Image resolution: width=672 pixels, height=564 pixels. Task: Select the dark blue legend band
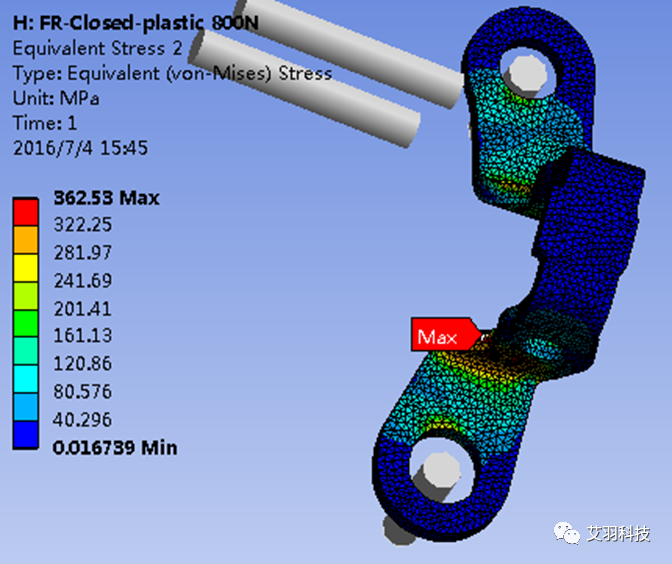26,435
